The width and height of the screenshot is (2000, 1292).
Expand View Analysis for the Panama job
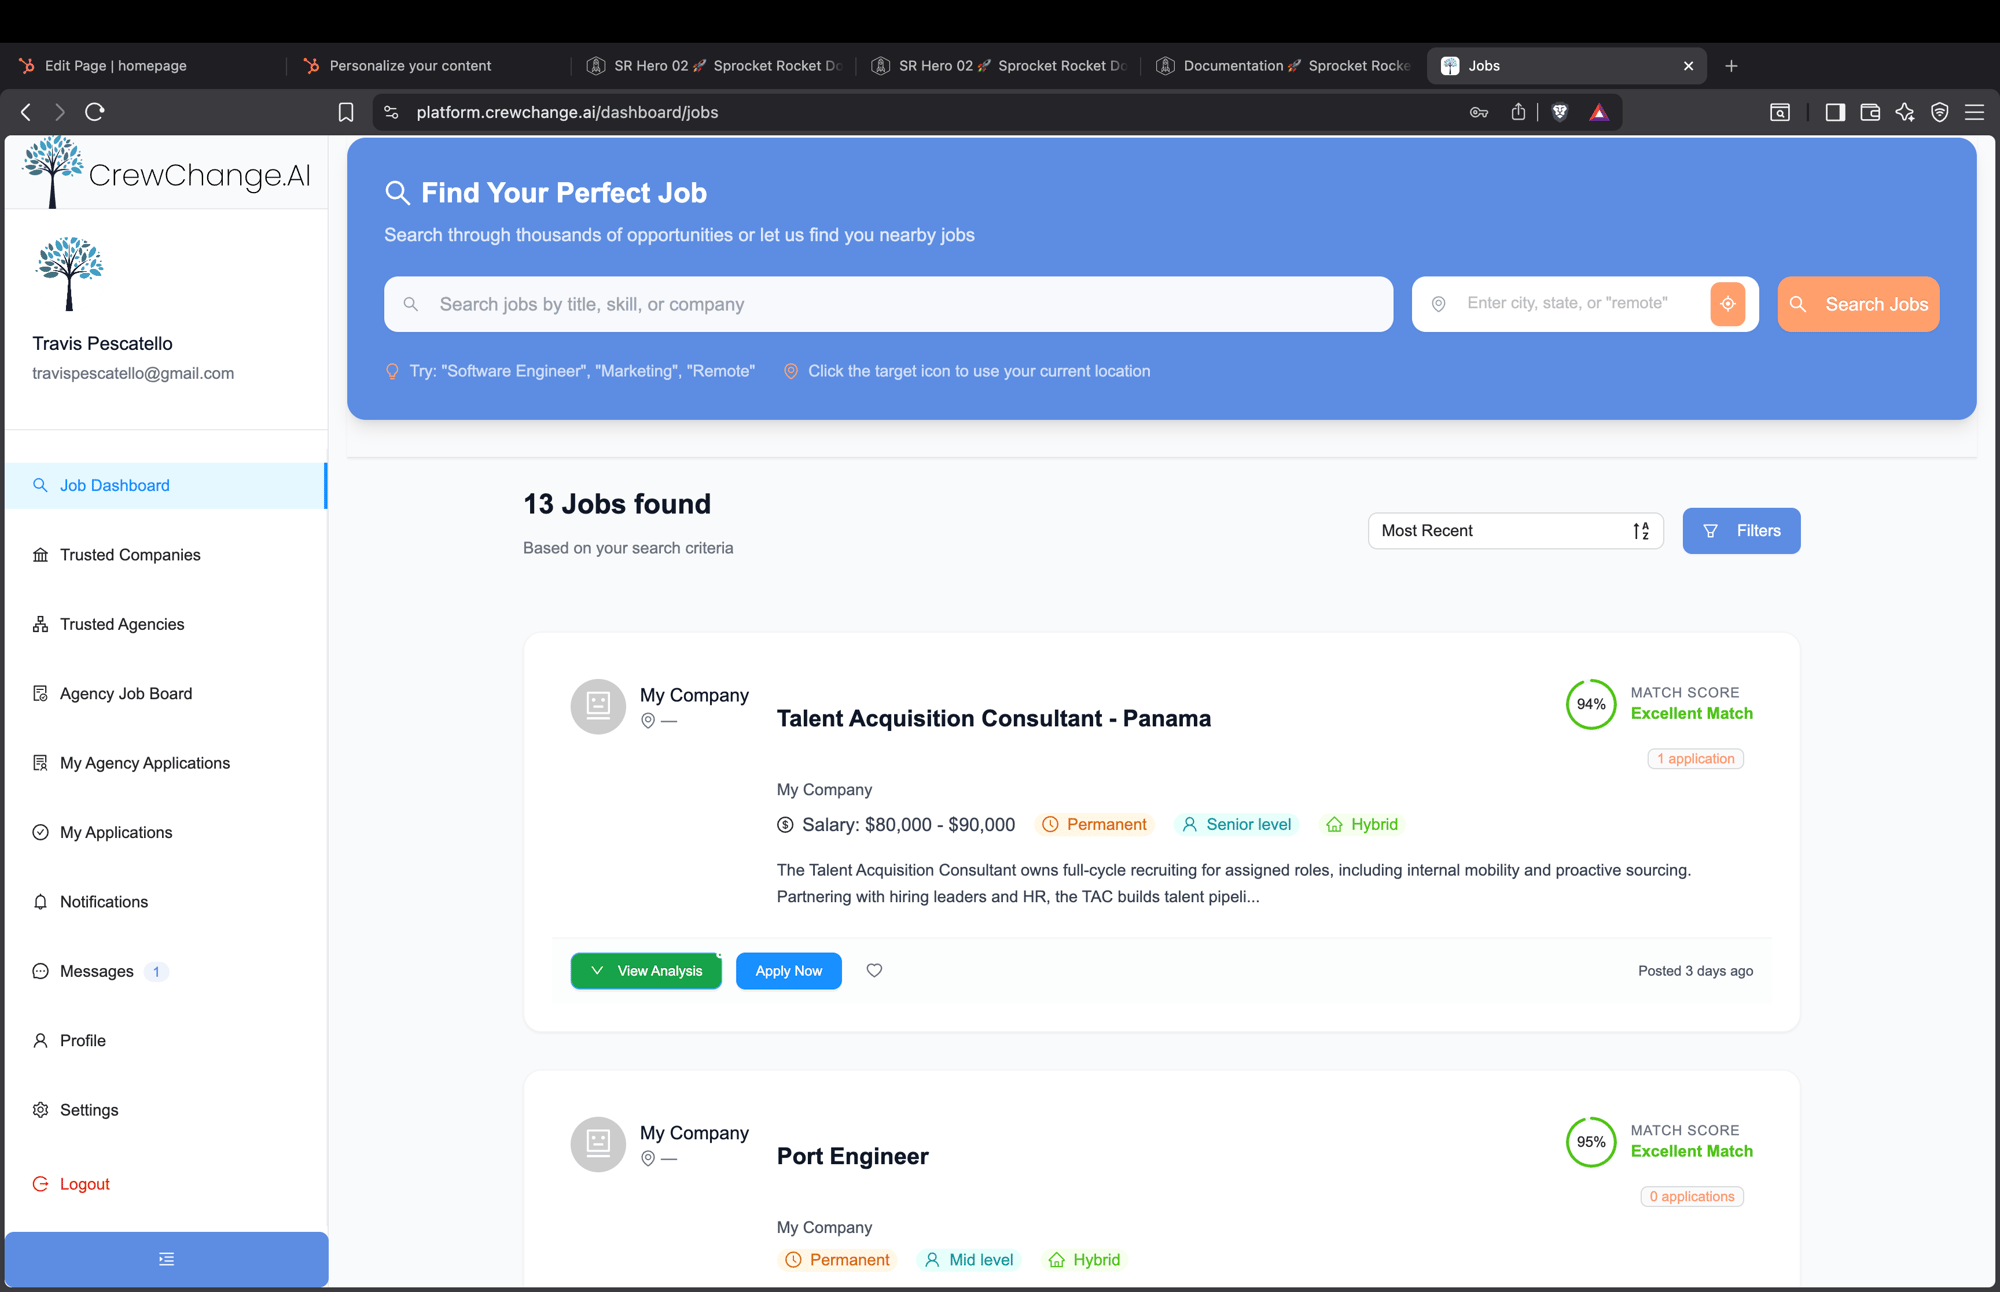click(x=646, y=971)
